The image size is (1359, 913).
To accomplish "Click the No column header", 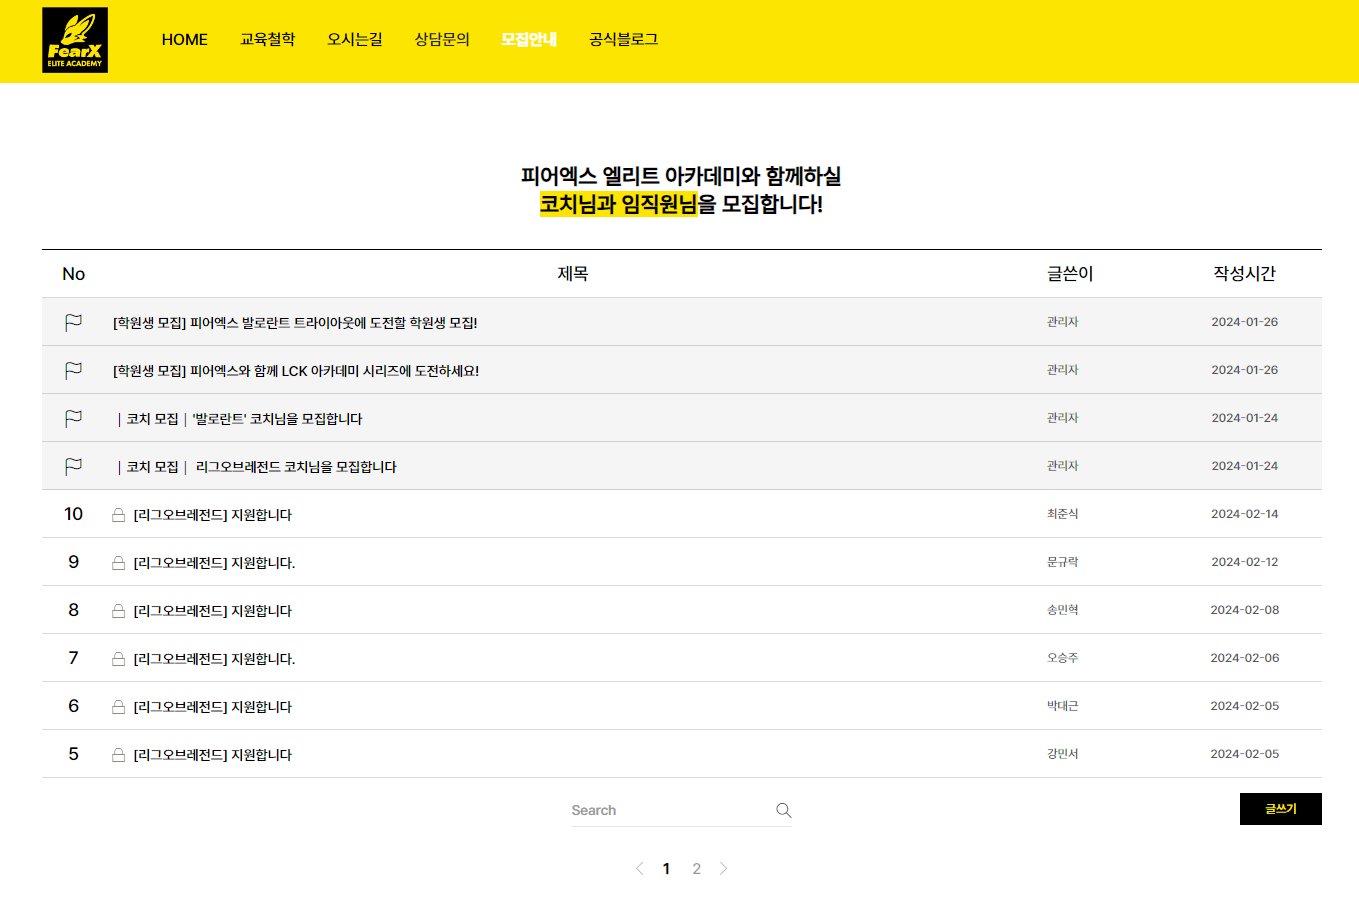I will (x=74, y=274).
